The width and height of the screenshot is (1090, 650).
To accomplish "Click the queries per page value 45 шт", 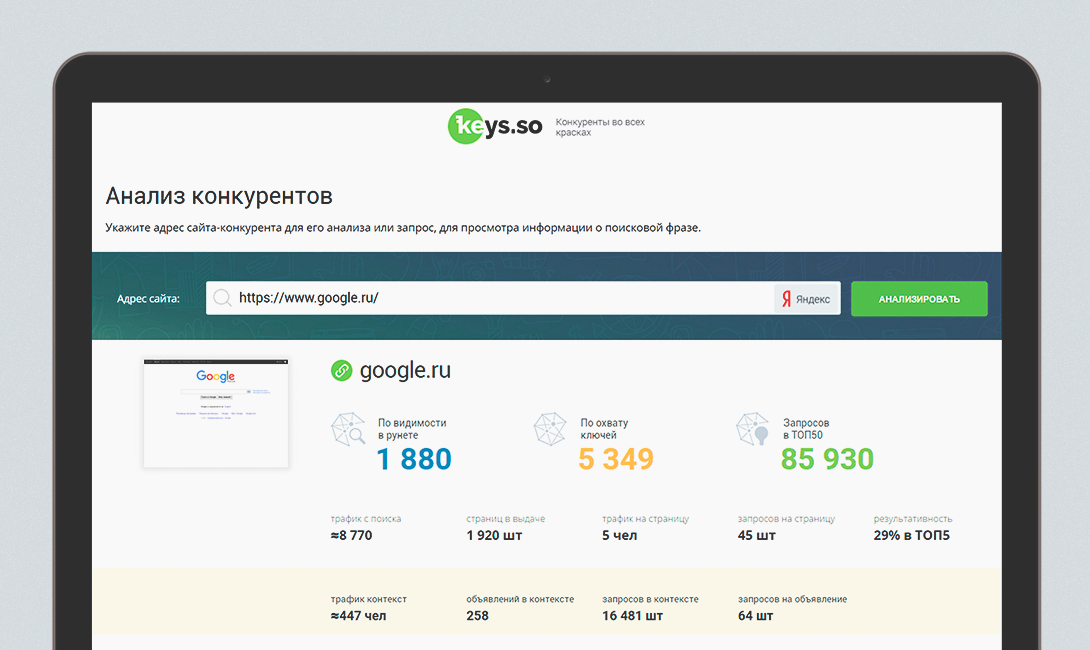I will pyautogui.click(x=756, y=535).
